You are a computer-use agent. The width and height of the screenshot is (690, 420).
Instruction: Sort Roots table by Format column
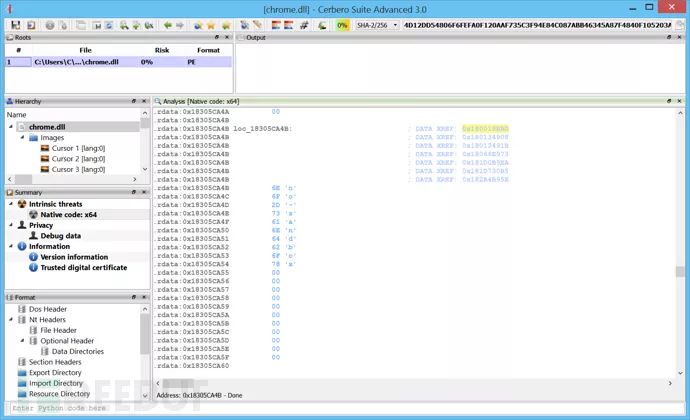tap(208, 50)
